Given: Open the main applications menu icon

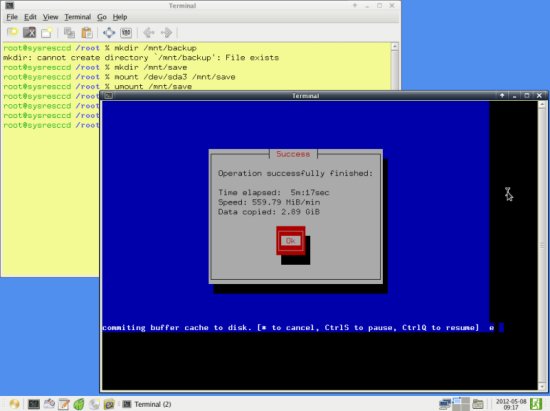Looking at the screenshot, I should click(x=14, y=404).
